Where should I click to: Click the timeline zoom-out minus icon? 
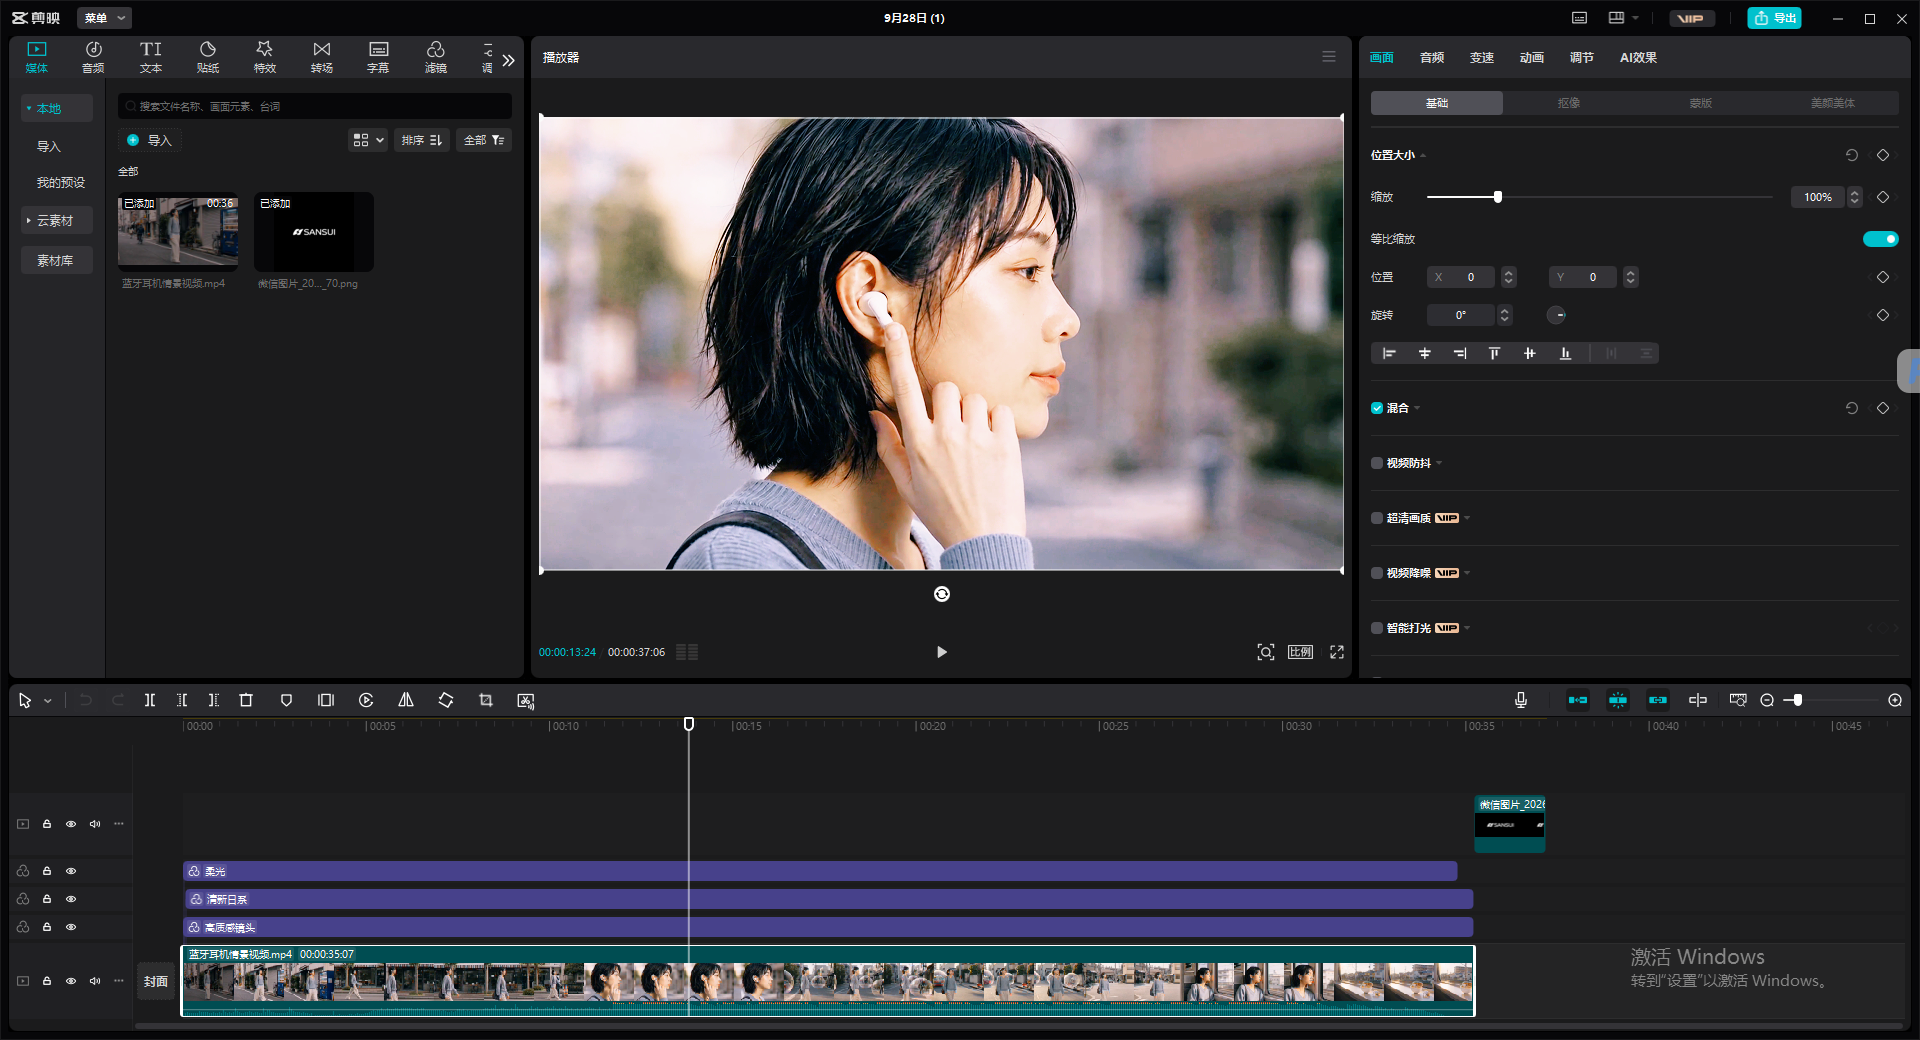point(1767,700)
